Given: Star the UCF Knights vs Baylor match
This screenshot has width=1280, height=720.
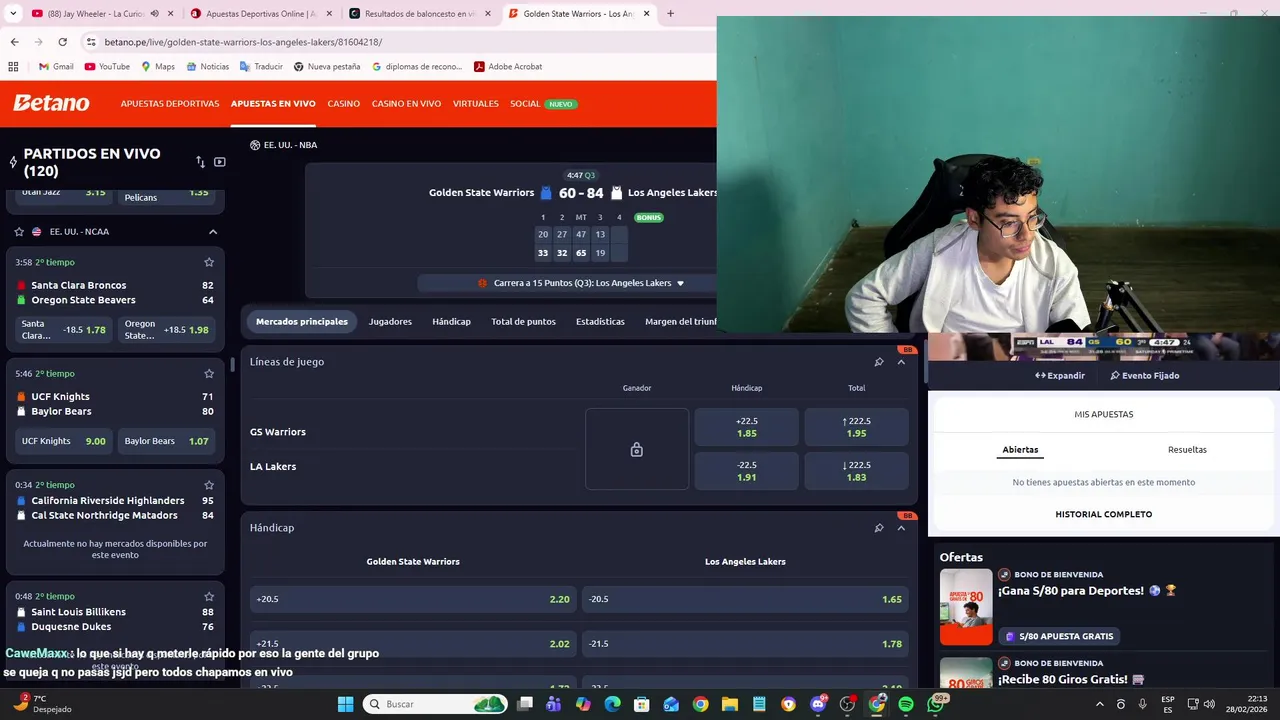Looking at the screenshot, I should [209, 373].
